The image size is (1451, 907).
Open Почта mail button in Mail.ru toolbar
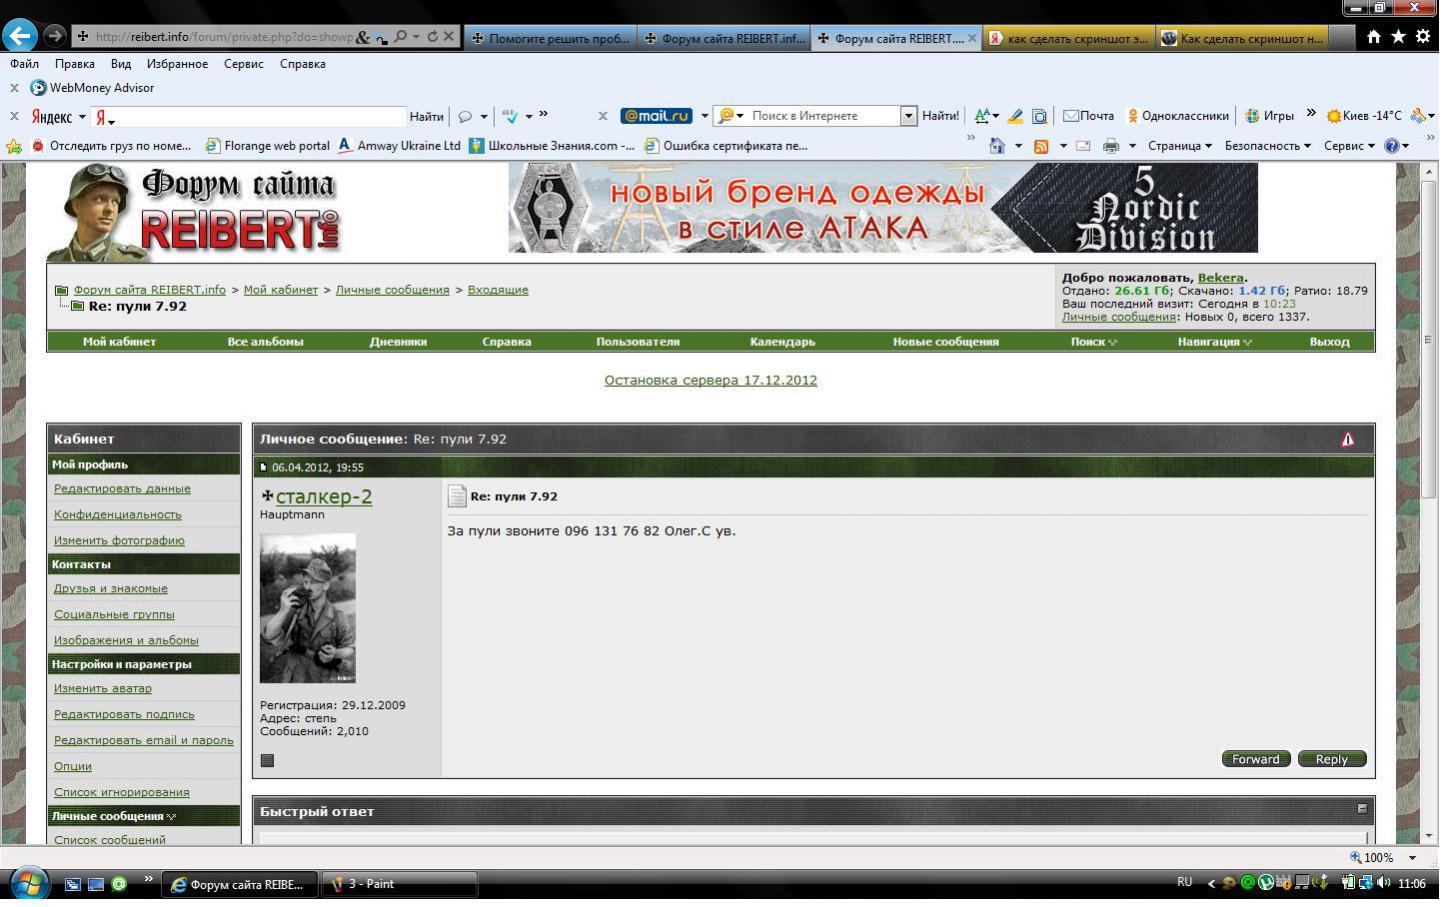pyautogui.click(x=1088, y=116)
